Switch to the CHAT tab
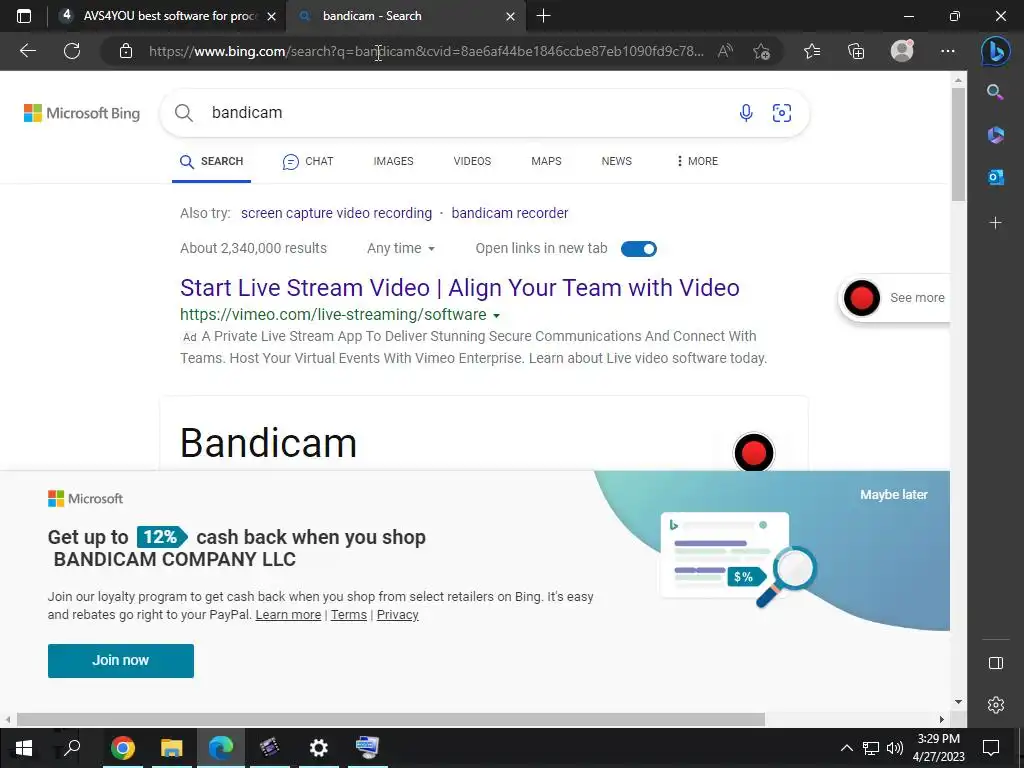Image resolution: width=1024 pixels, height=768 pixels. 308,161
